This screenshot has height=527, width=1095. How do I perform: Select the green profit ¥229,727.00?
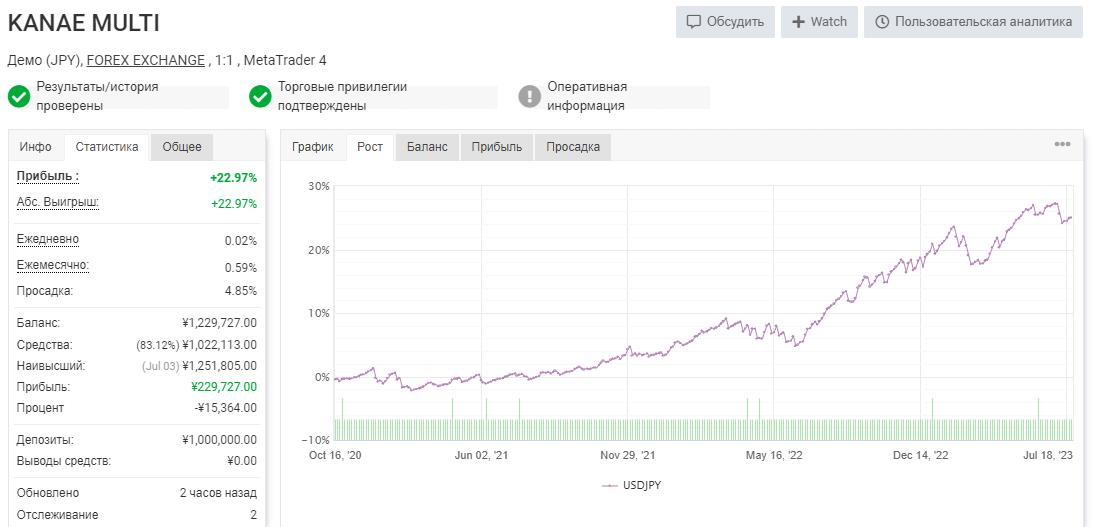[223, 386]
